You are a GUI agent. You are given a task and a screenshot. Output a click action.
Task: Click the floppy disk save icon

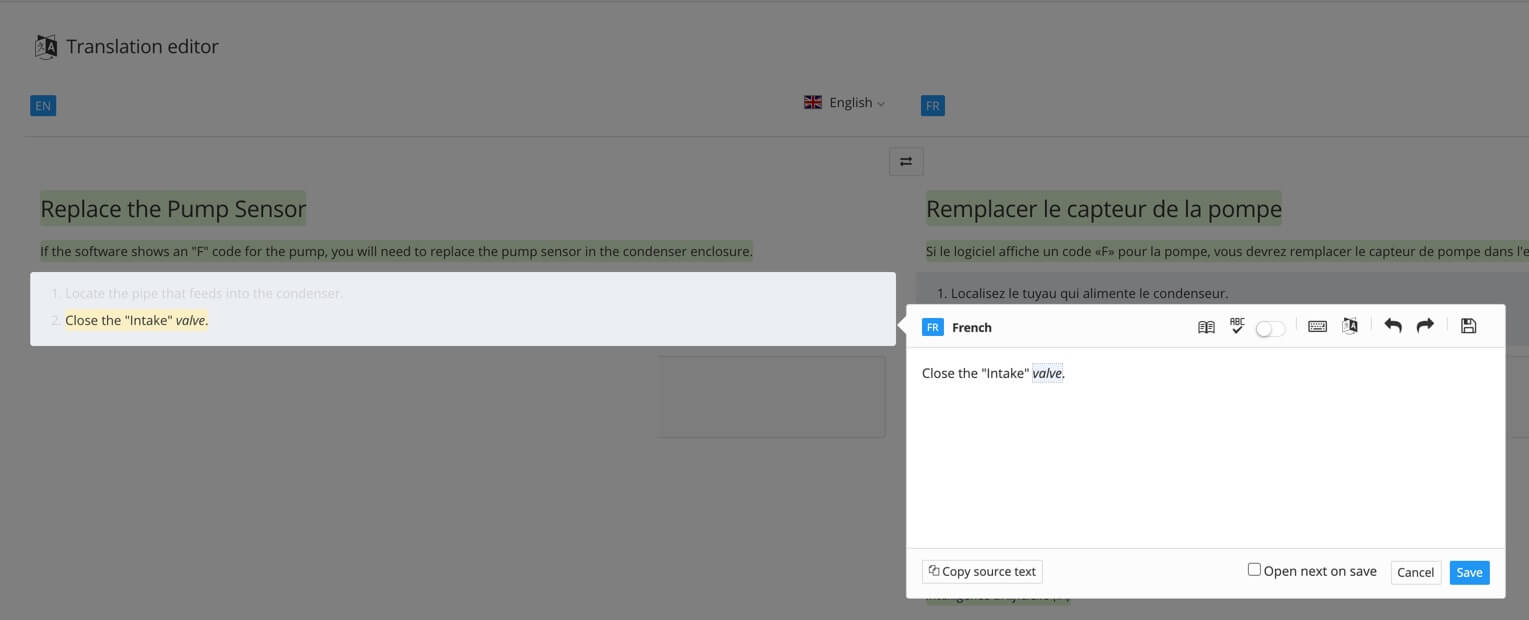click(x=1468, y=326)
